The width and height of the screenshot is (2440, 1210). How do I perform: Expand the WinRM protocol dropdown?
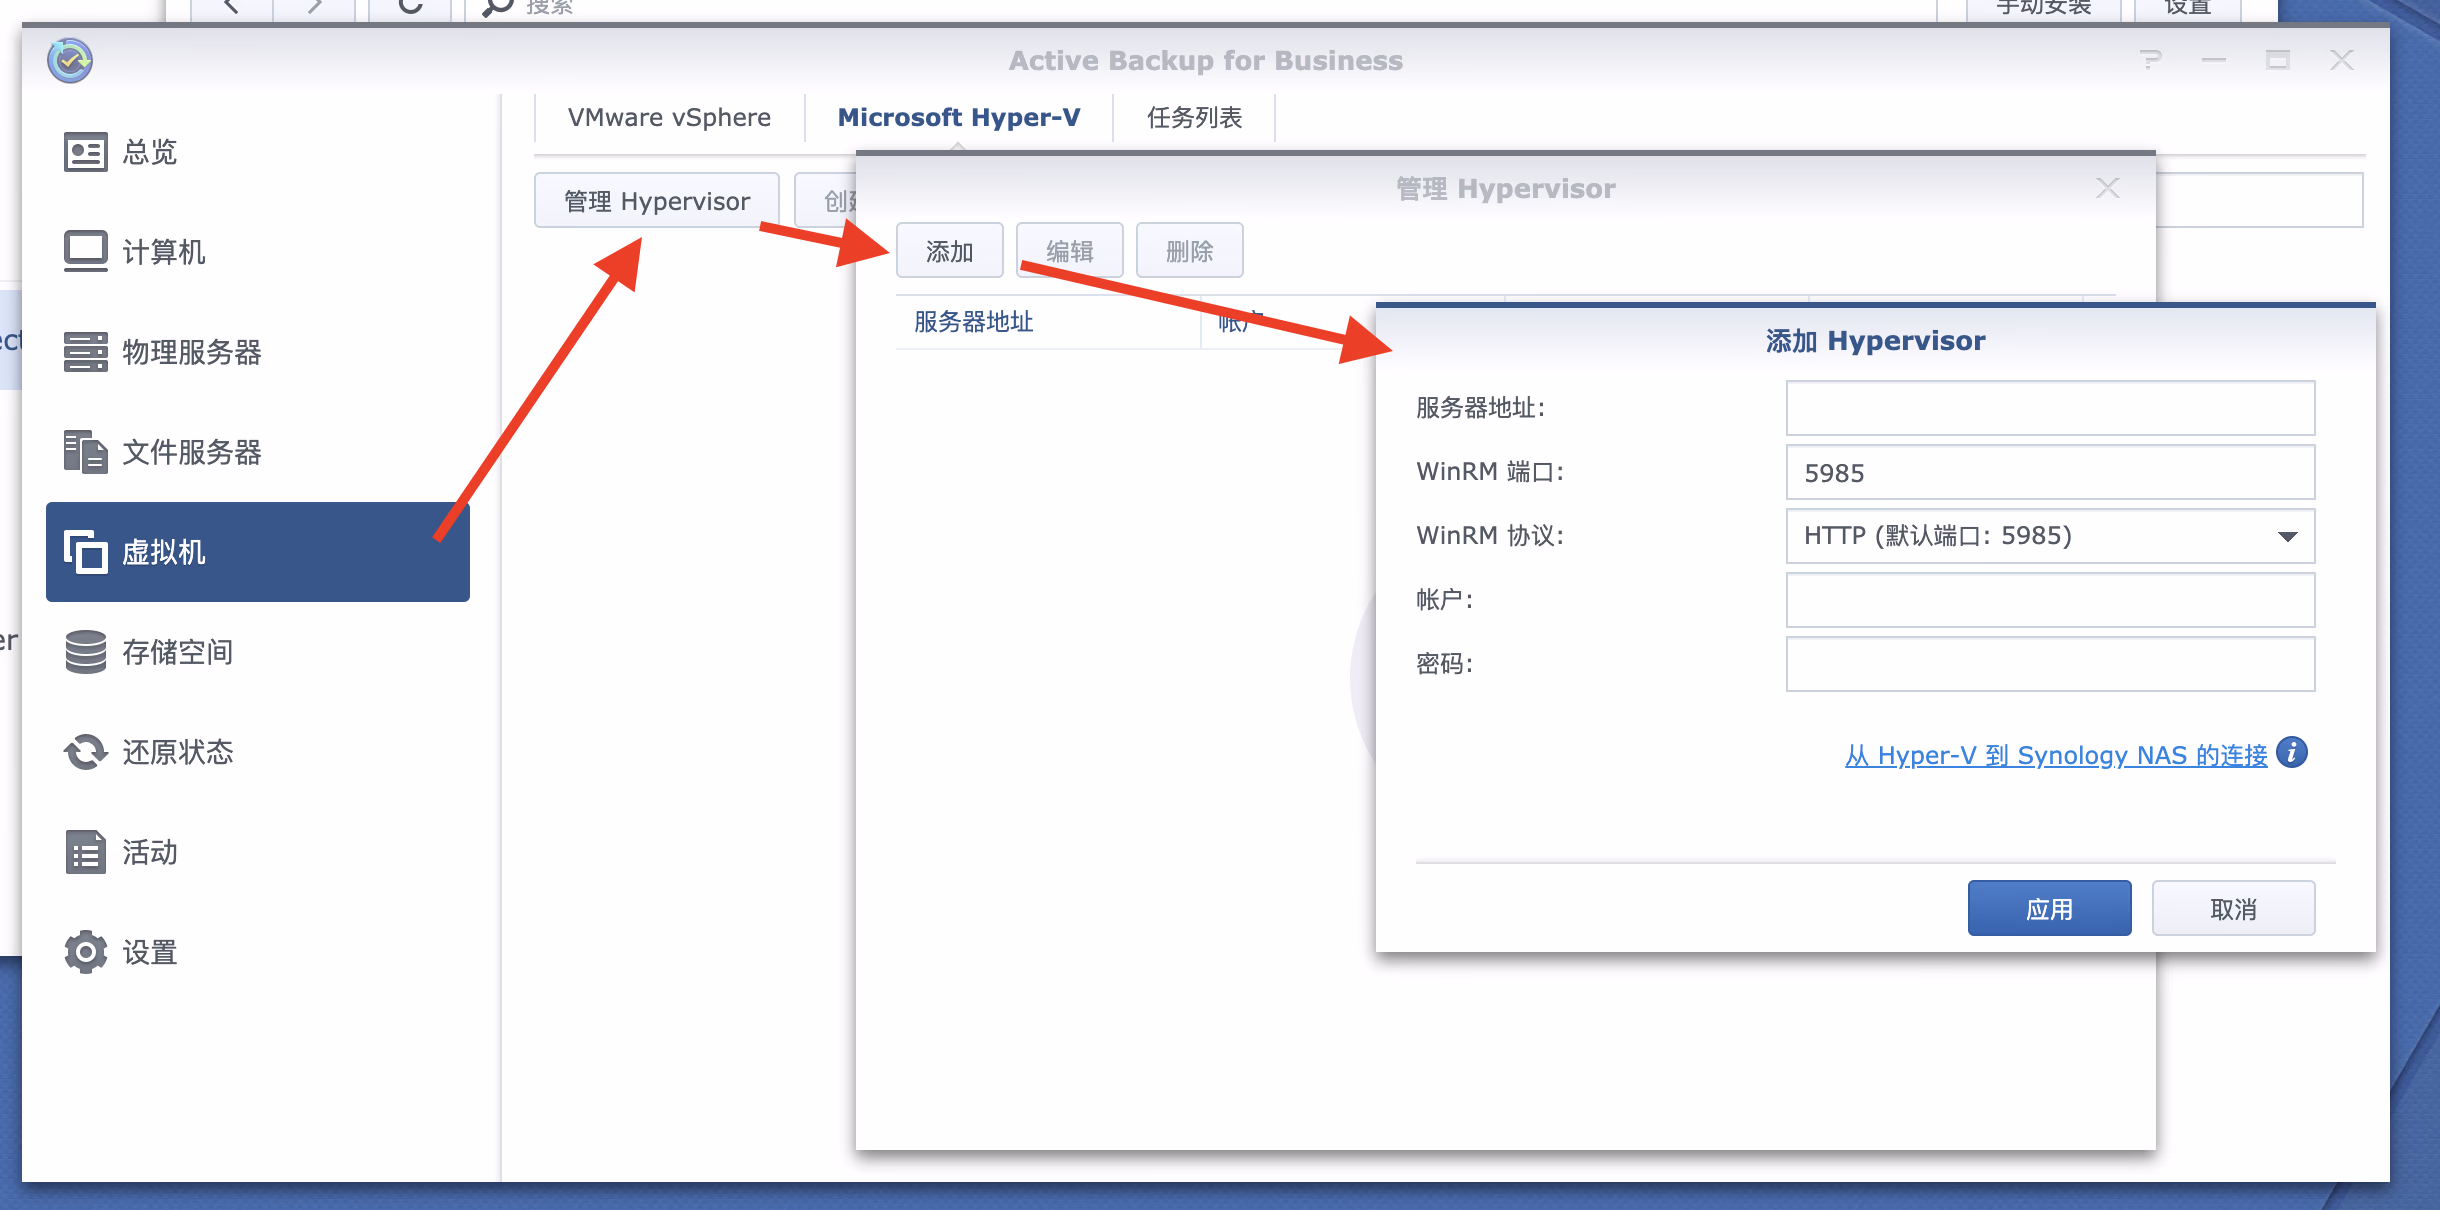pyautogui.click(x=2287, y=536)
